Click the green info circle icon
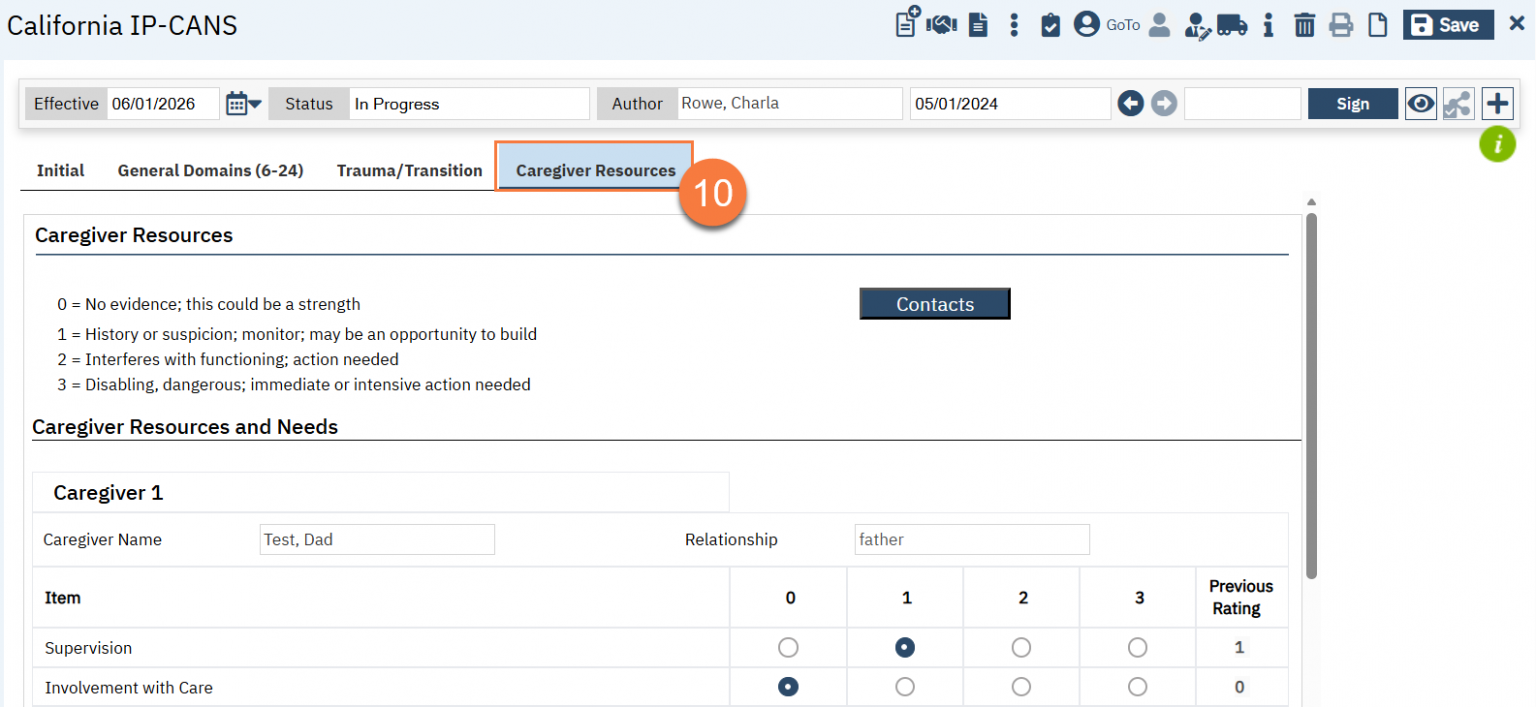Image resolution: width=1536 pixels, height=707 pixels. (1498, 145)
